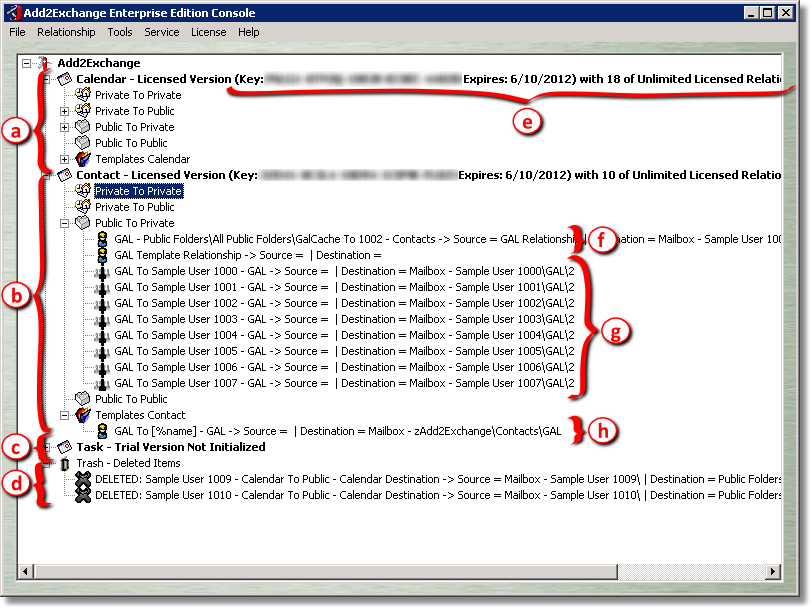Click Calendar Public To Private folder icon
812x609 pixels.
(x=83, y=127)
